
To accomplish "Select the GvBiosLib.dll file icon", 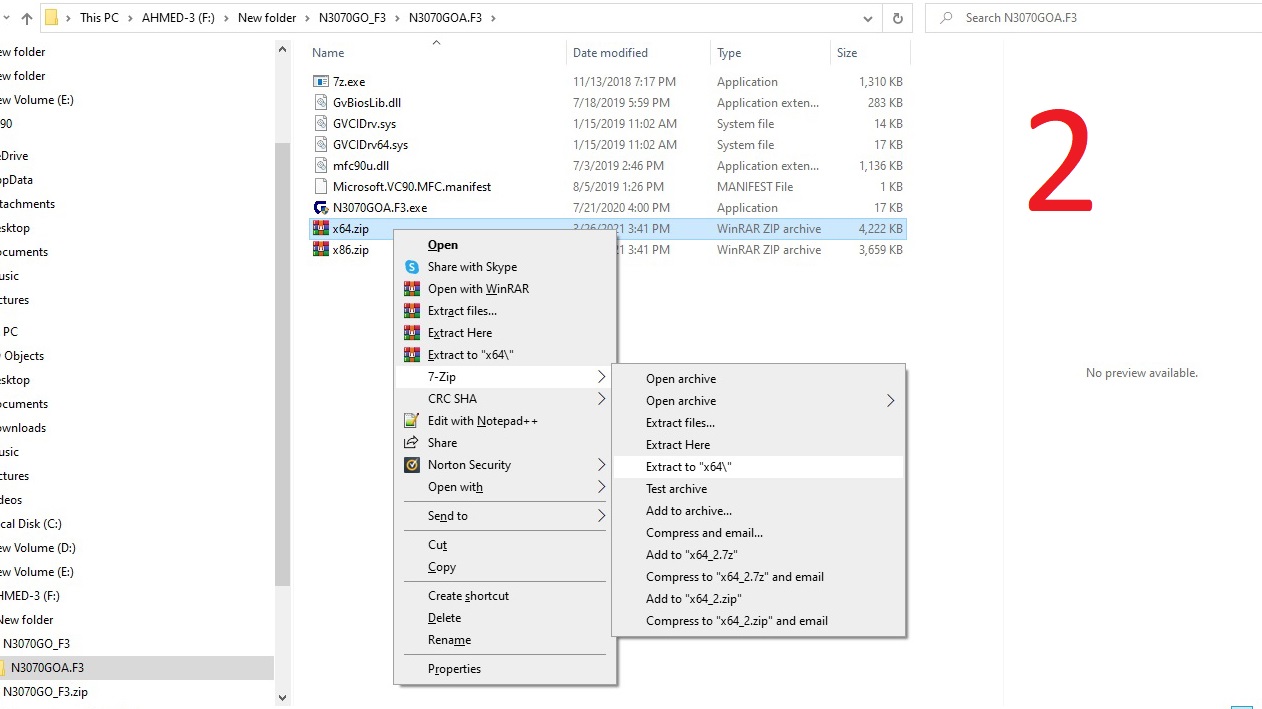I will point(320,103).
